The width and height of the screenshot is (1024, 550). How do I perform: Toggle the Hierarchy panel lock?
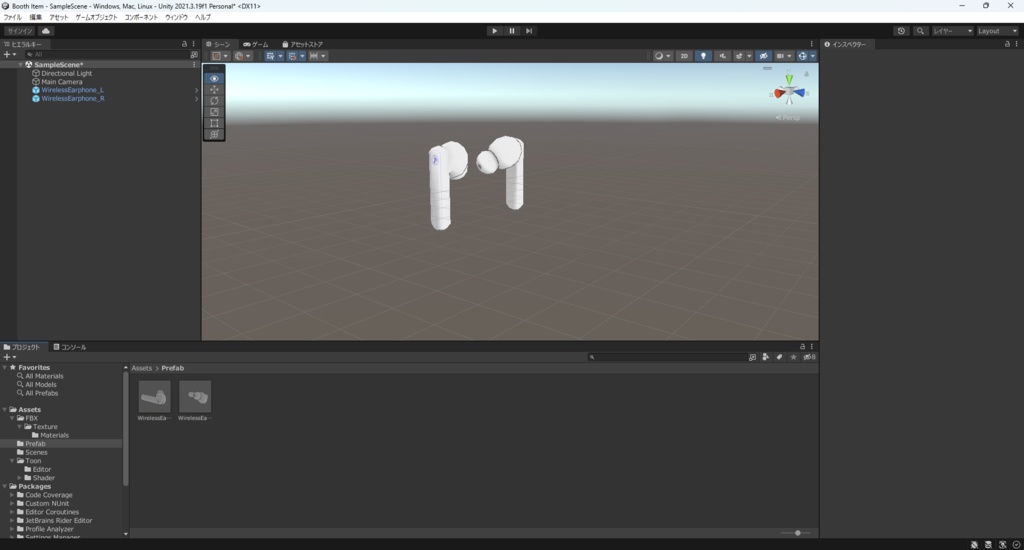pos(184,44)
